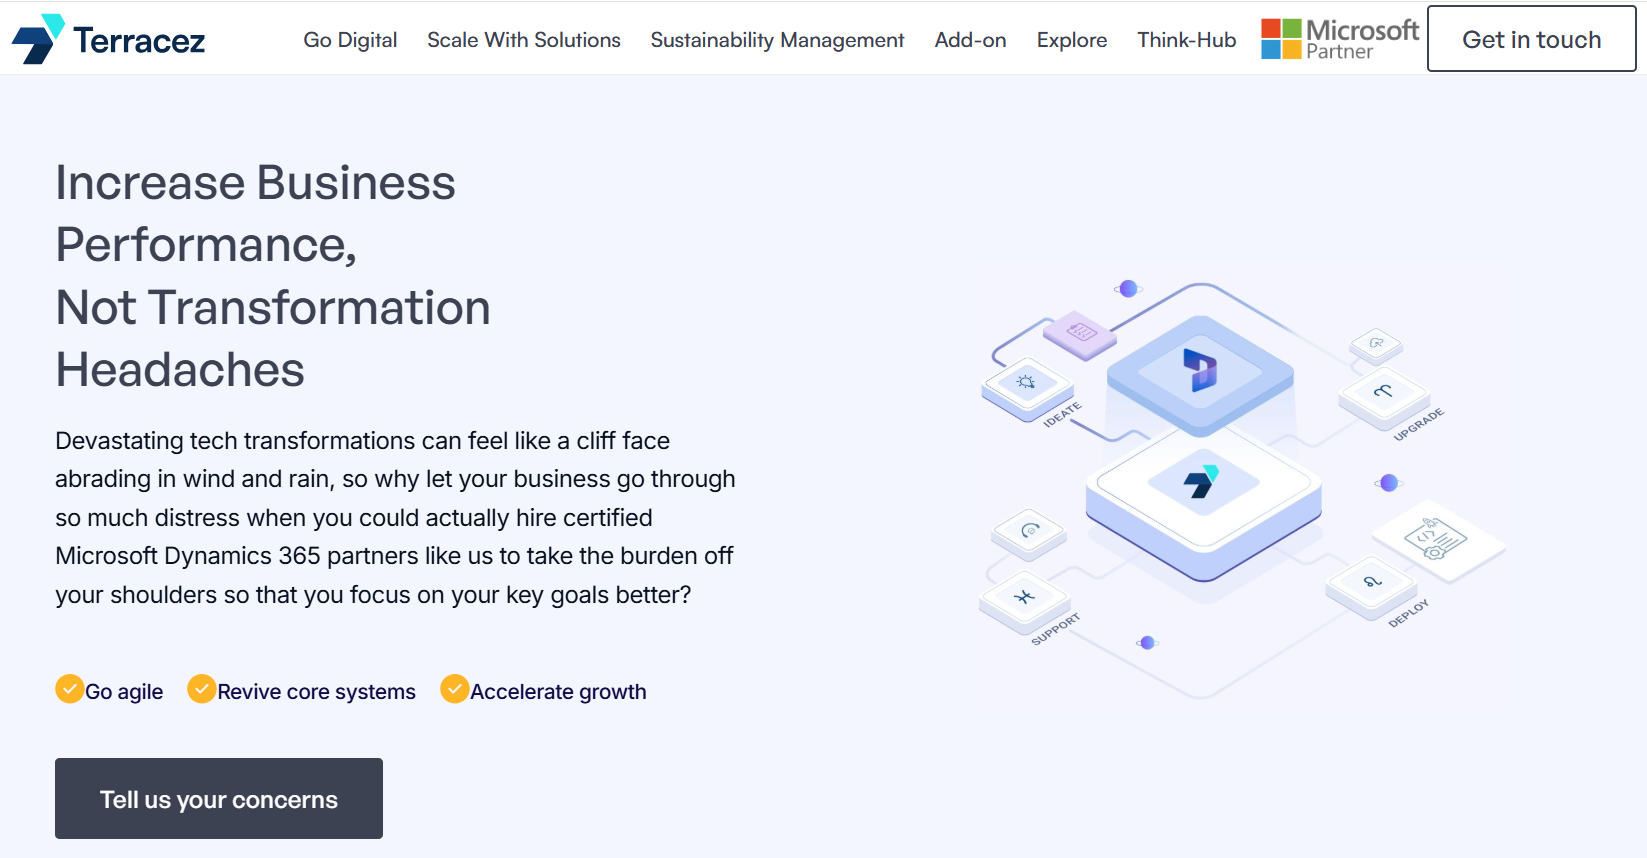
Task: Select the Explore navigation item
Action: click(1071, 40)
